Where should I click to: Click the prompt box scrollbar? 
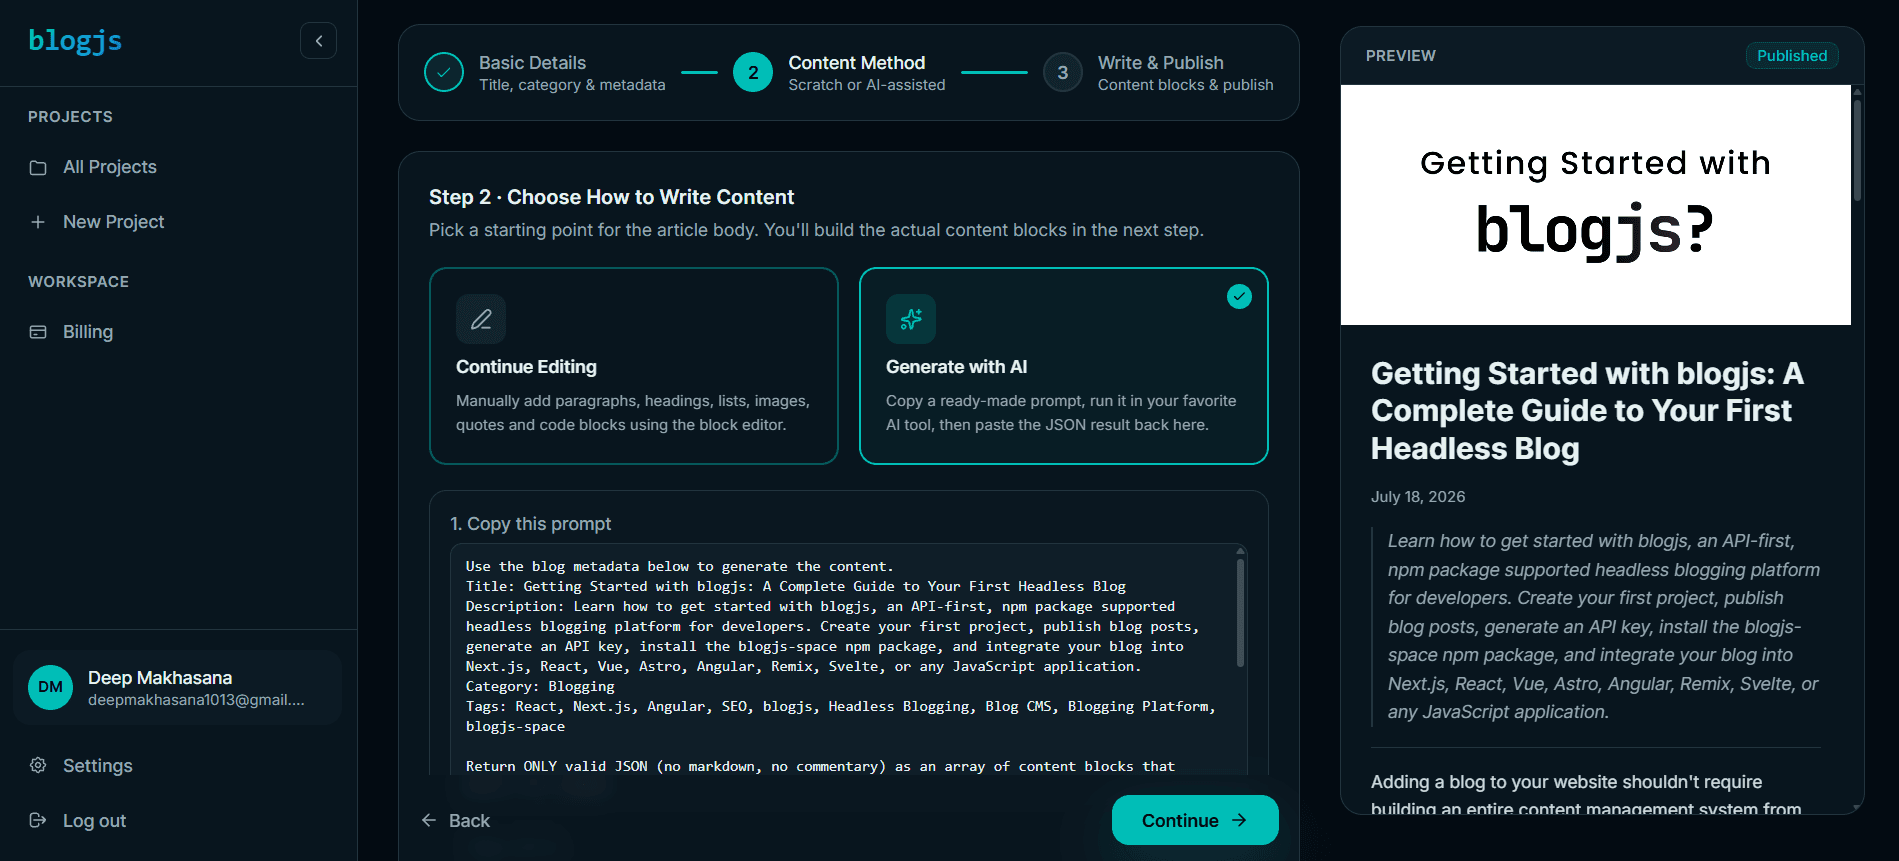(1240, 613)
